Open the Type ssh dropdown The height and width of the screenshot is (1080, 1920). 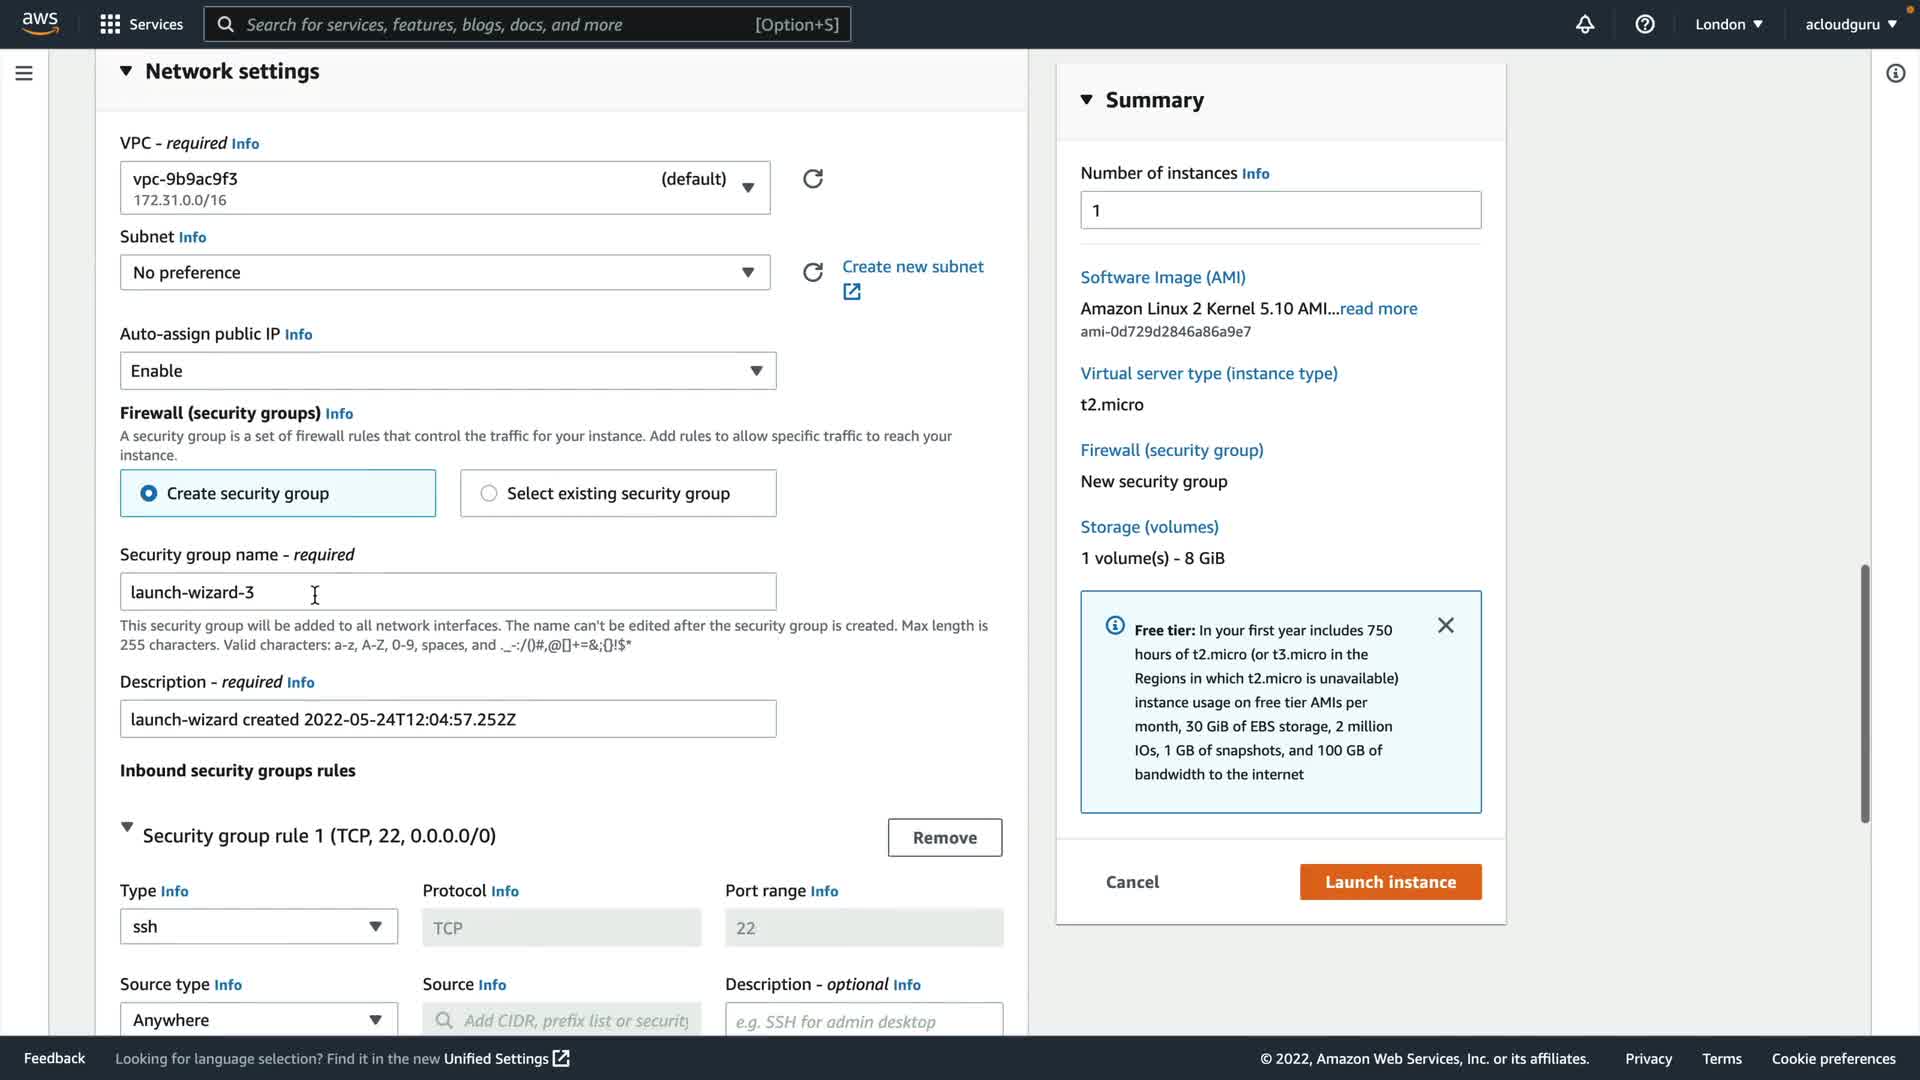[258, 927]
